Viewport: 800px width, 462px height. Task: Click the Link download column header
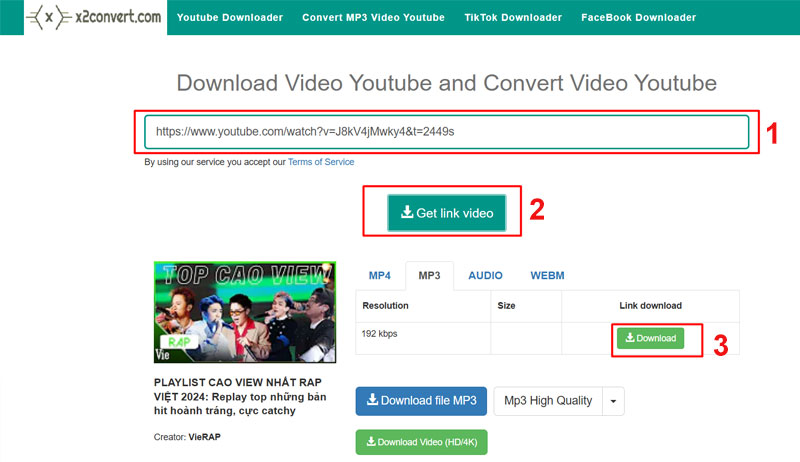(x=651, y=305)
